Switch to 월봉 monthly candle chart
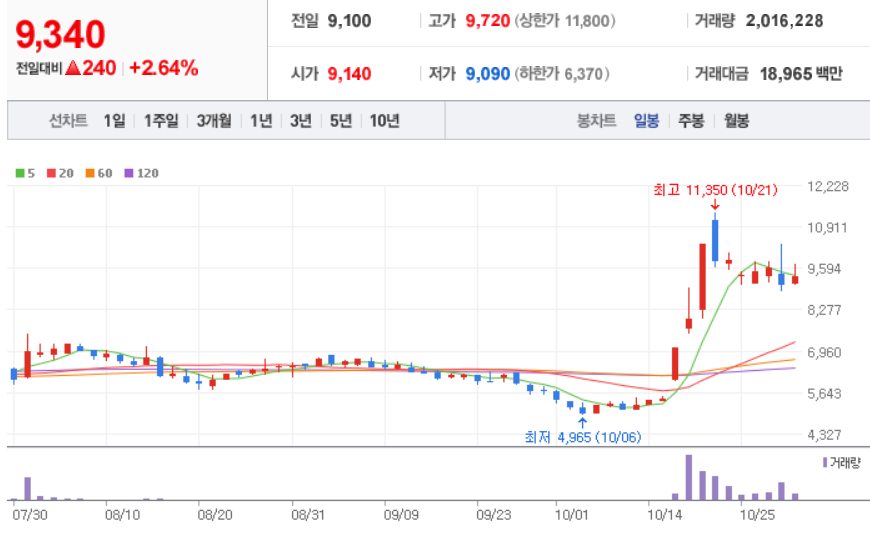The image size is (870, 540). pos(736,120)
